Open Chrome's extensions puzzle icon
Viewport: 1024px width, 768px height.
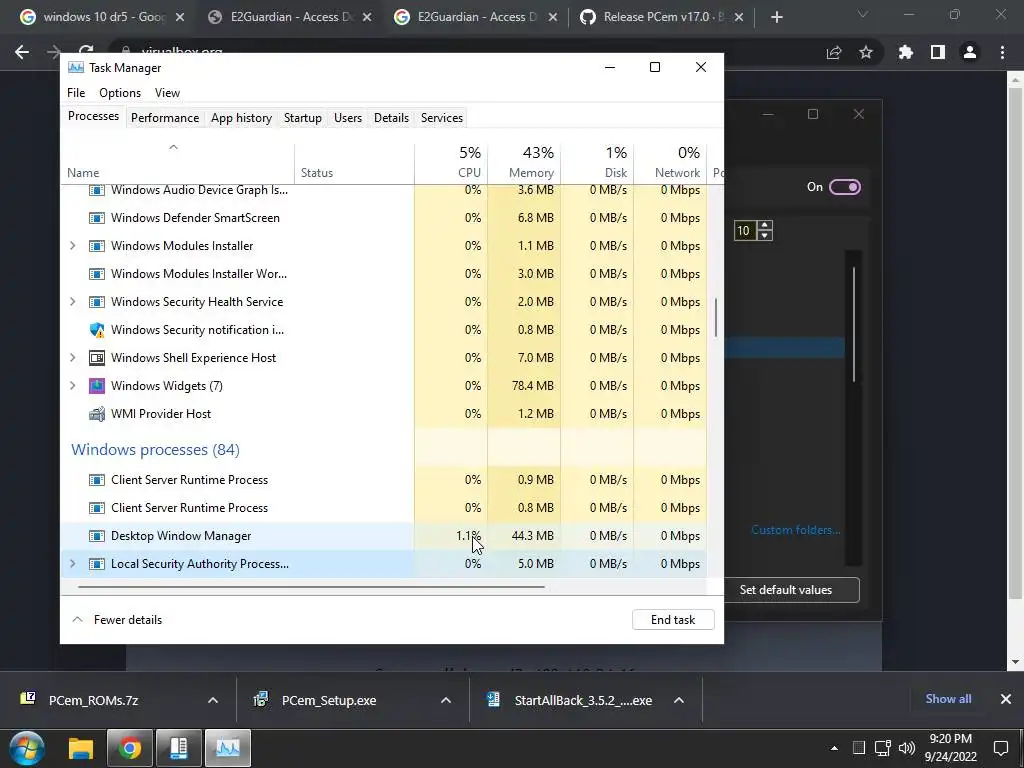coord(905,52)
